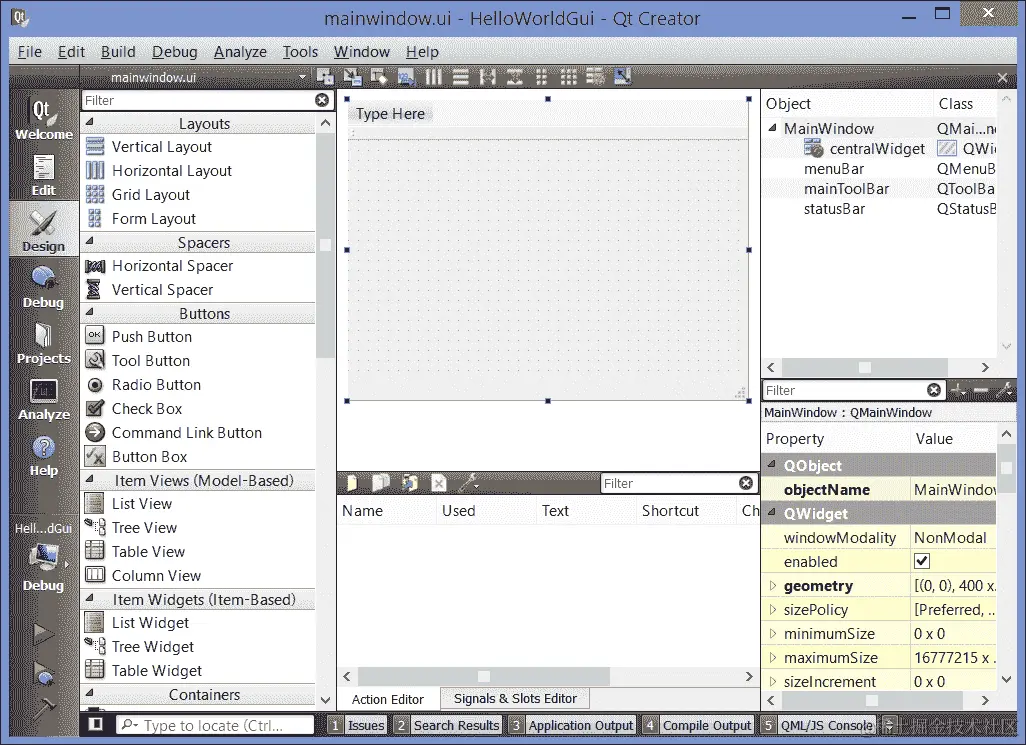The height and width of the screenshot is (745, 1026).
Task: Collapse the MainWindow item in Object inspector
Action: [772, 128]
